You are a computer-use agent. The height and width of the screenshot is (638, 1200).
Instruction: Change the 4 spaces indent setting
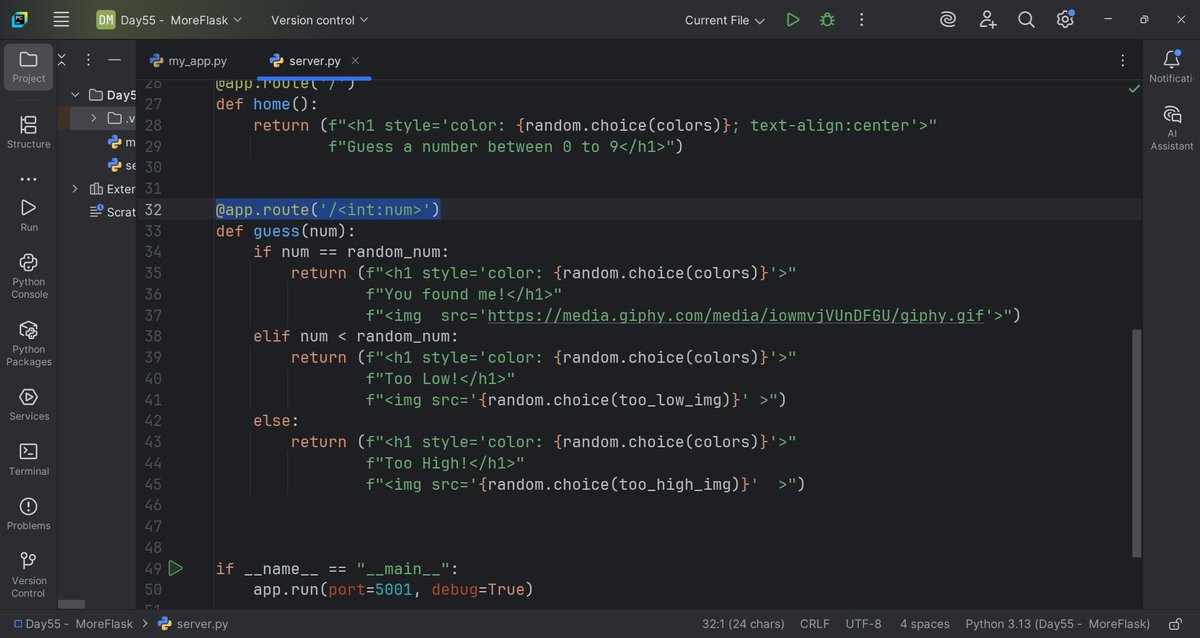tap(924, 624)
